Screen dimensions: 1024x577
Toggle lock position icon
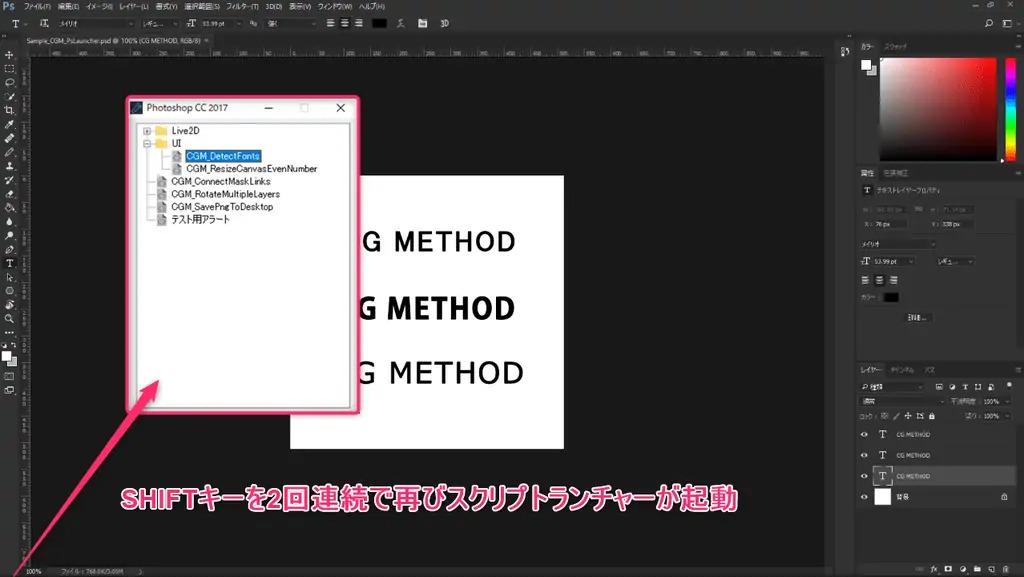(908, 416)
